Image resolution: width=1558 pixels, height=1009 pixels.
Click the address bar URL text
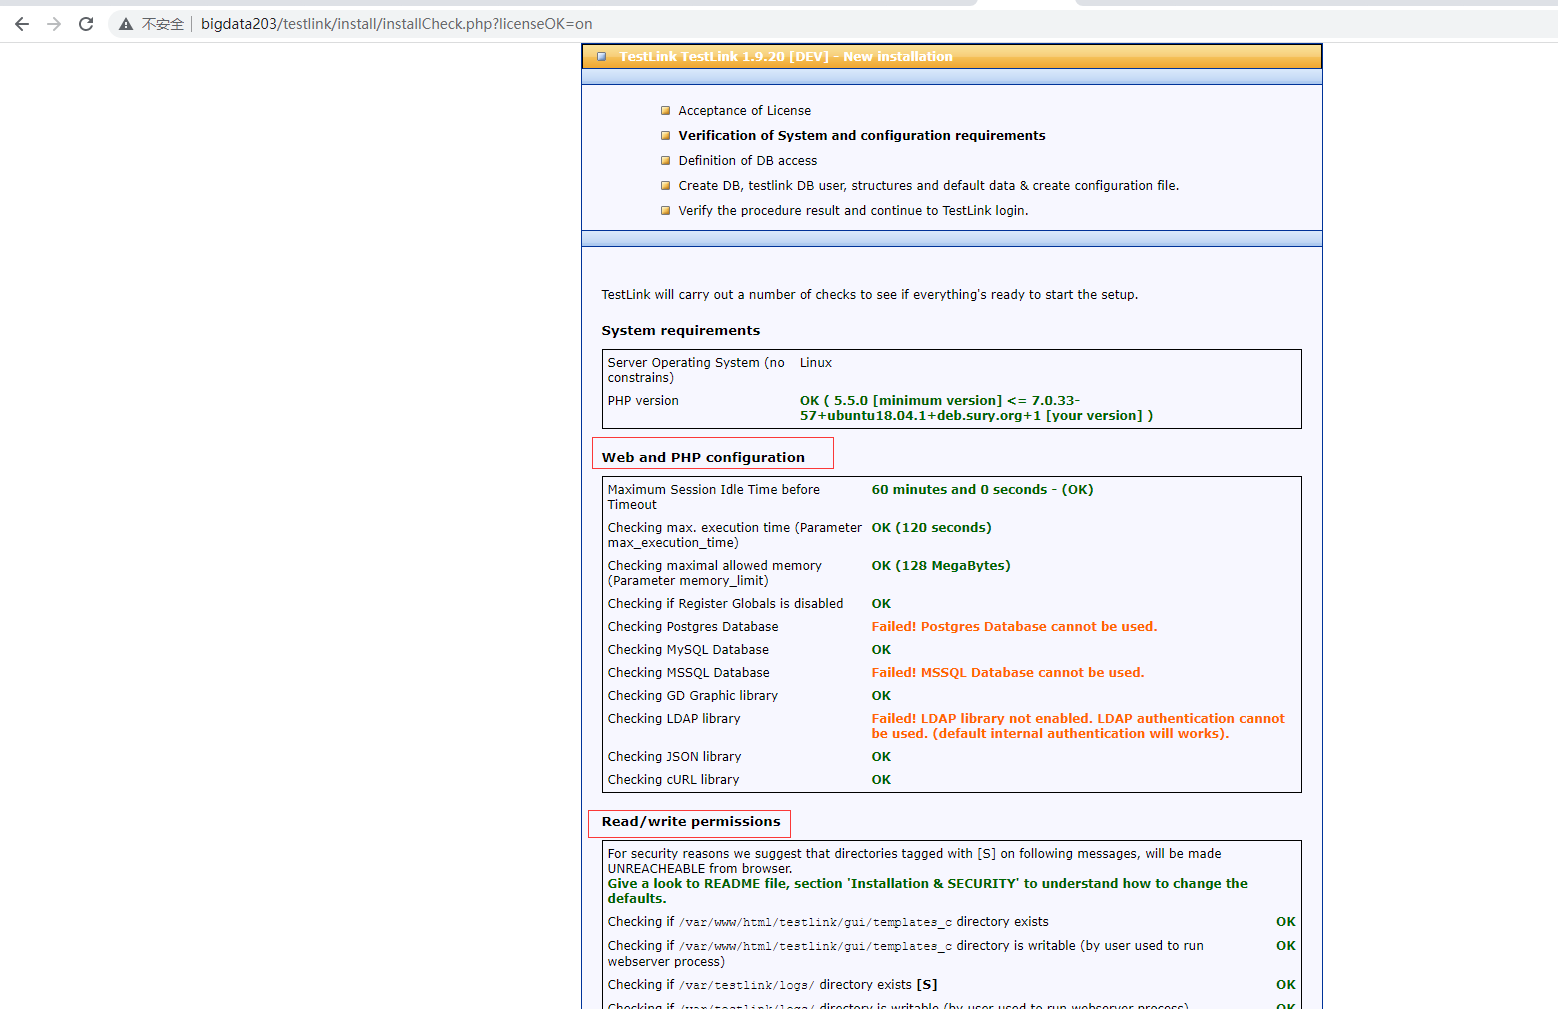(396, 24)
